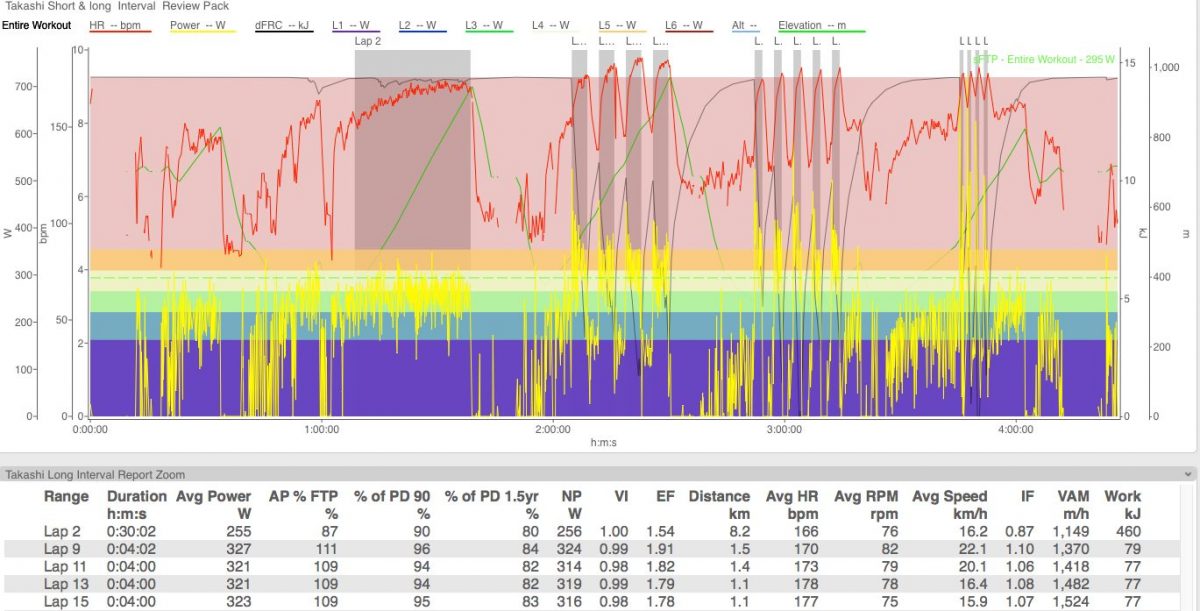Toggle the L6 W red legend entry

688,24
